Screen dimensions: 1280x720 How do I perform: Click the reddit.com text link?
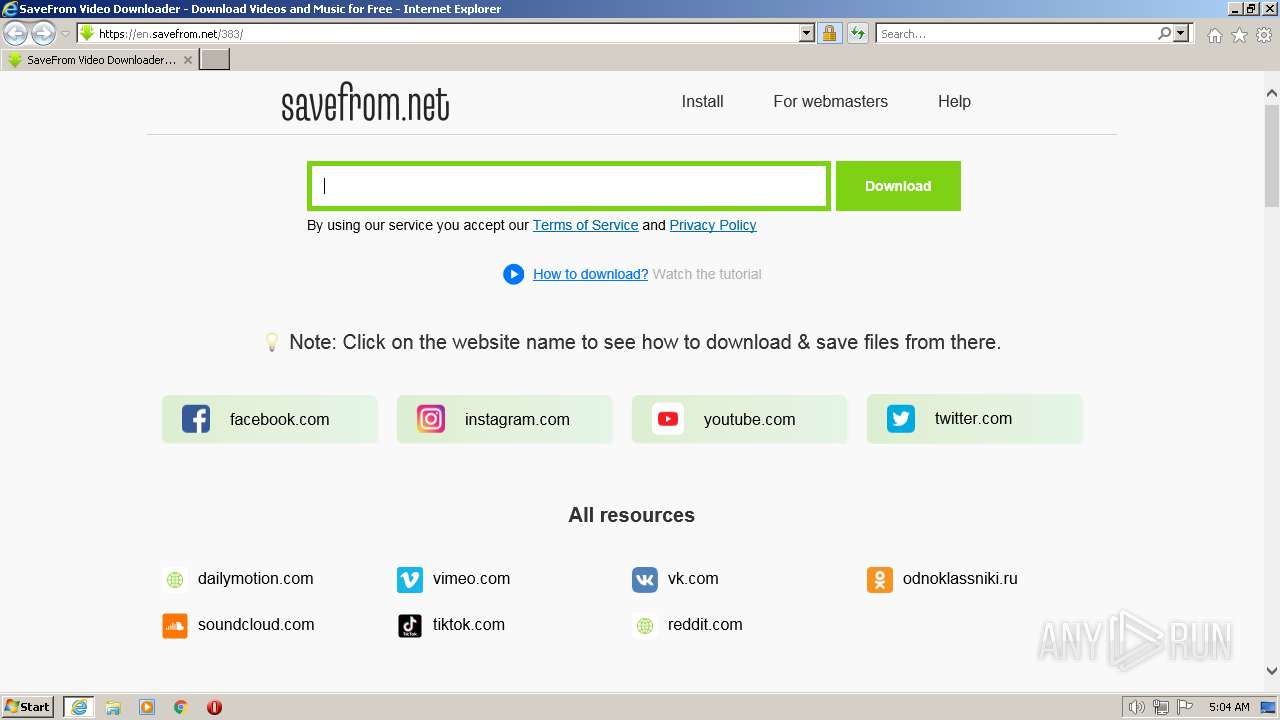point(705,625)
